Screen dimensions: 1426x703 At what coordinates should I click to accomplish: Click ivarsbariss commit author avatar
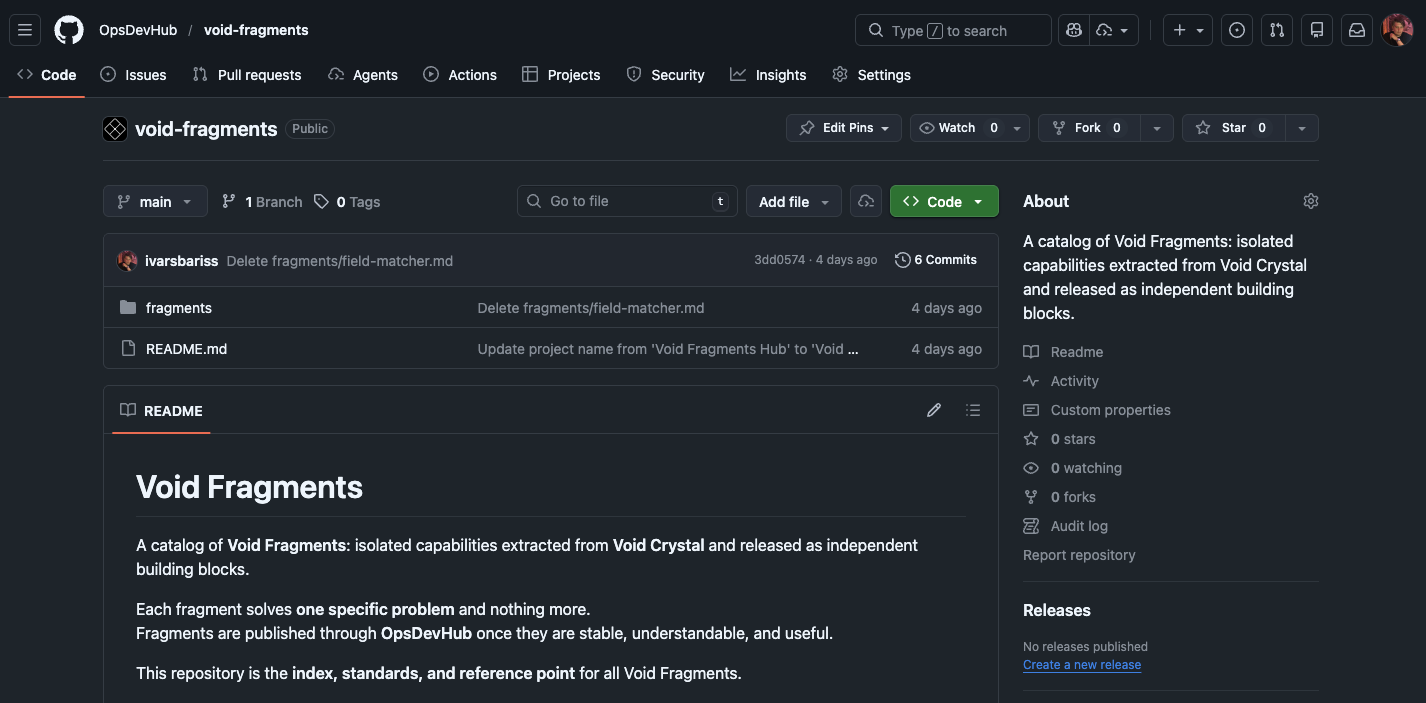tap(127, 260)
